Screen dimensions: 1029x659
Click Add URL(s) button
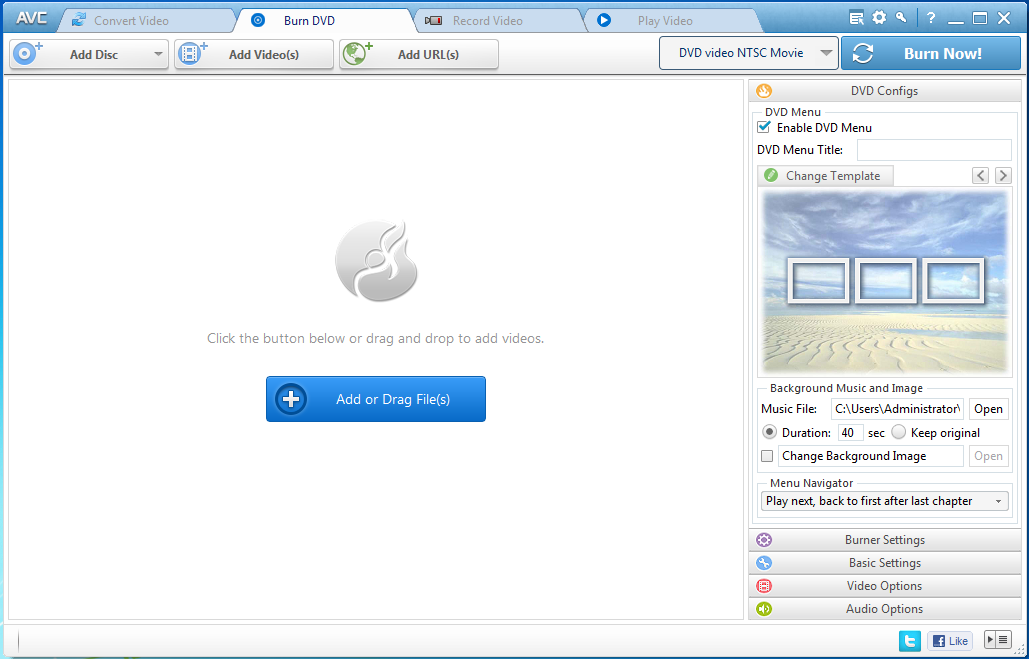pyautogui.click(x=419, y=54)
